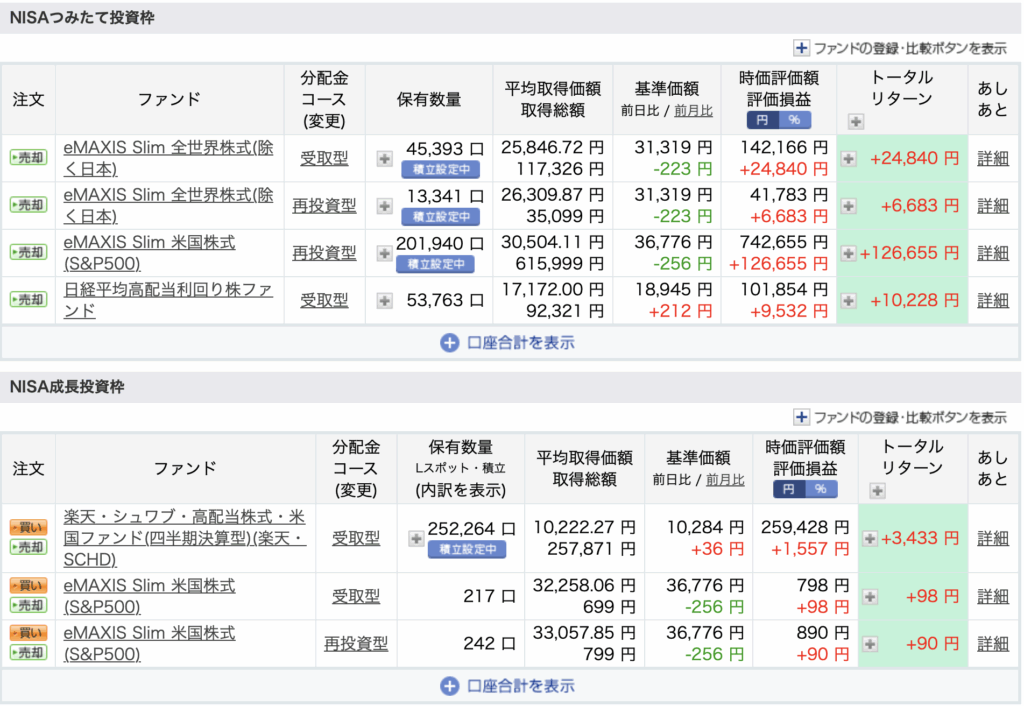Switch to 前月比 in 成長投資枠 基準価額 header
Viewport: 1024px width, 706px height.
[725, 480]
